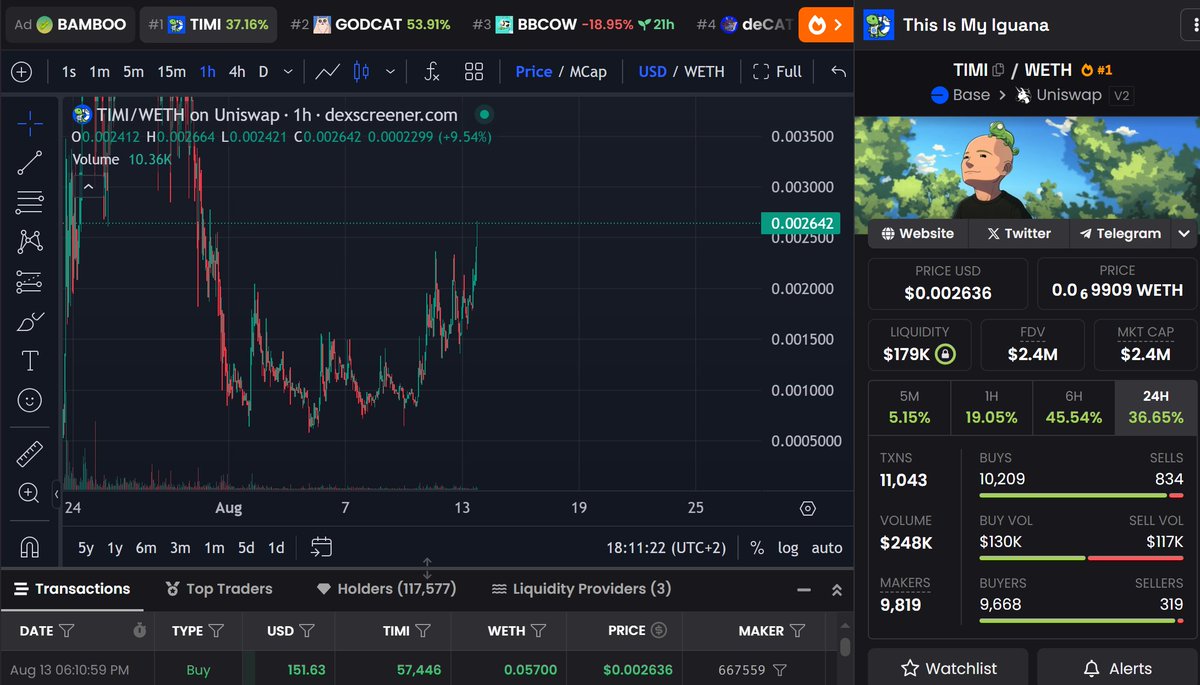
Task: Select the ruler measure tool
Action: [30, 455]
